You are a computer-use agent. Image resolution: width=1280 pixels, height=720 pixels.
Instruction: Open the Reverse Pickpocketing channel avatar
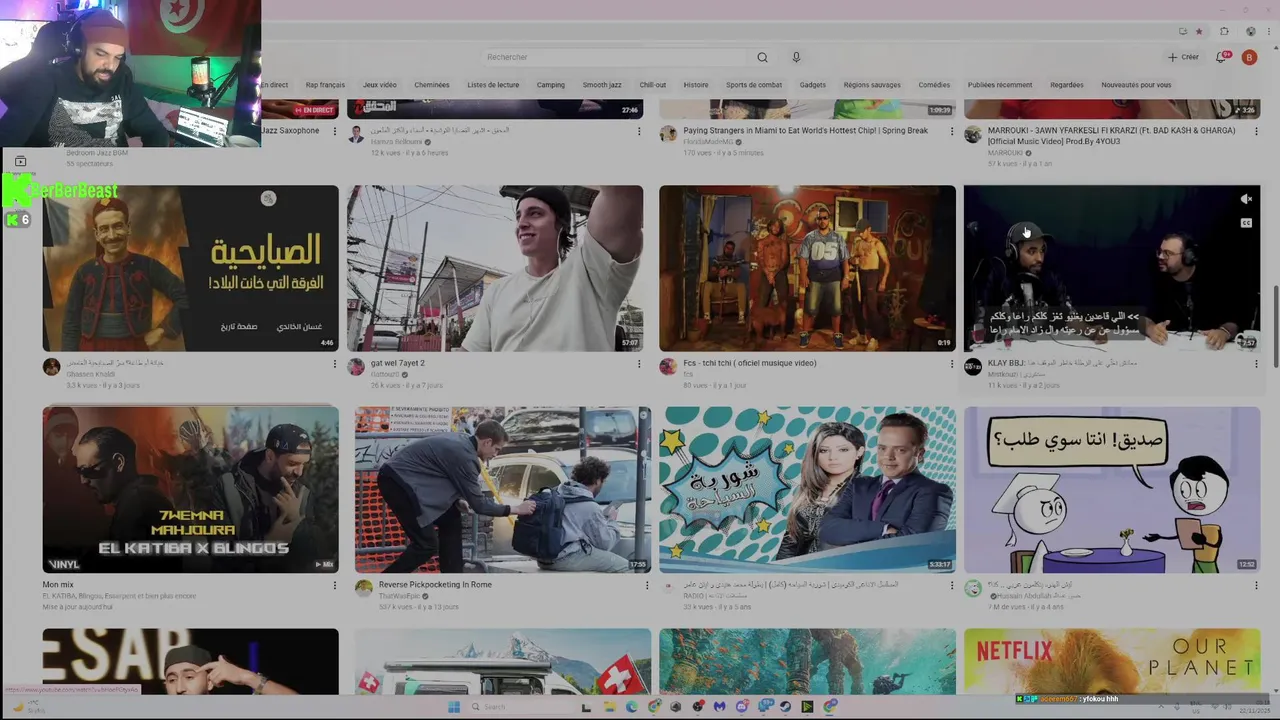coord(364,588)
